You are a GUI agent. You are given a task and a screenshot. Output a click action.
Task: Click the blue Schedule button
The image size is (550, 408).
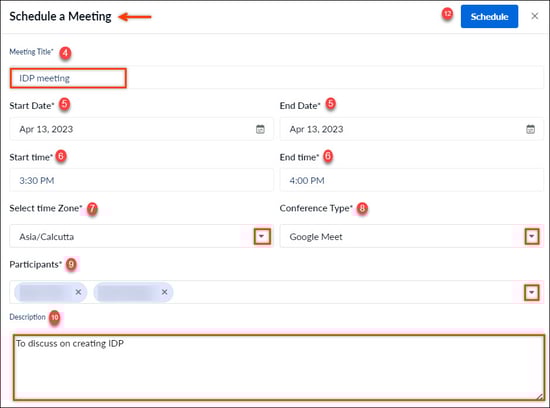pyautogui.click(x=489, y=16)
